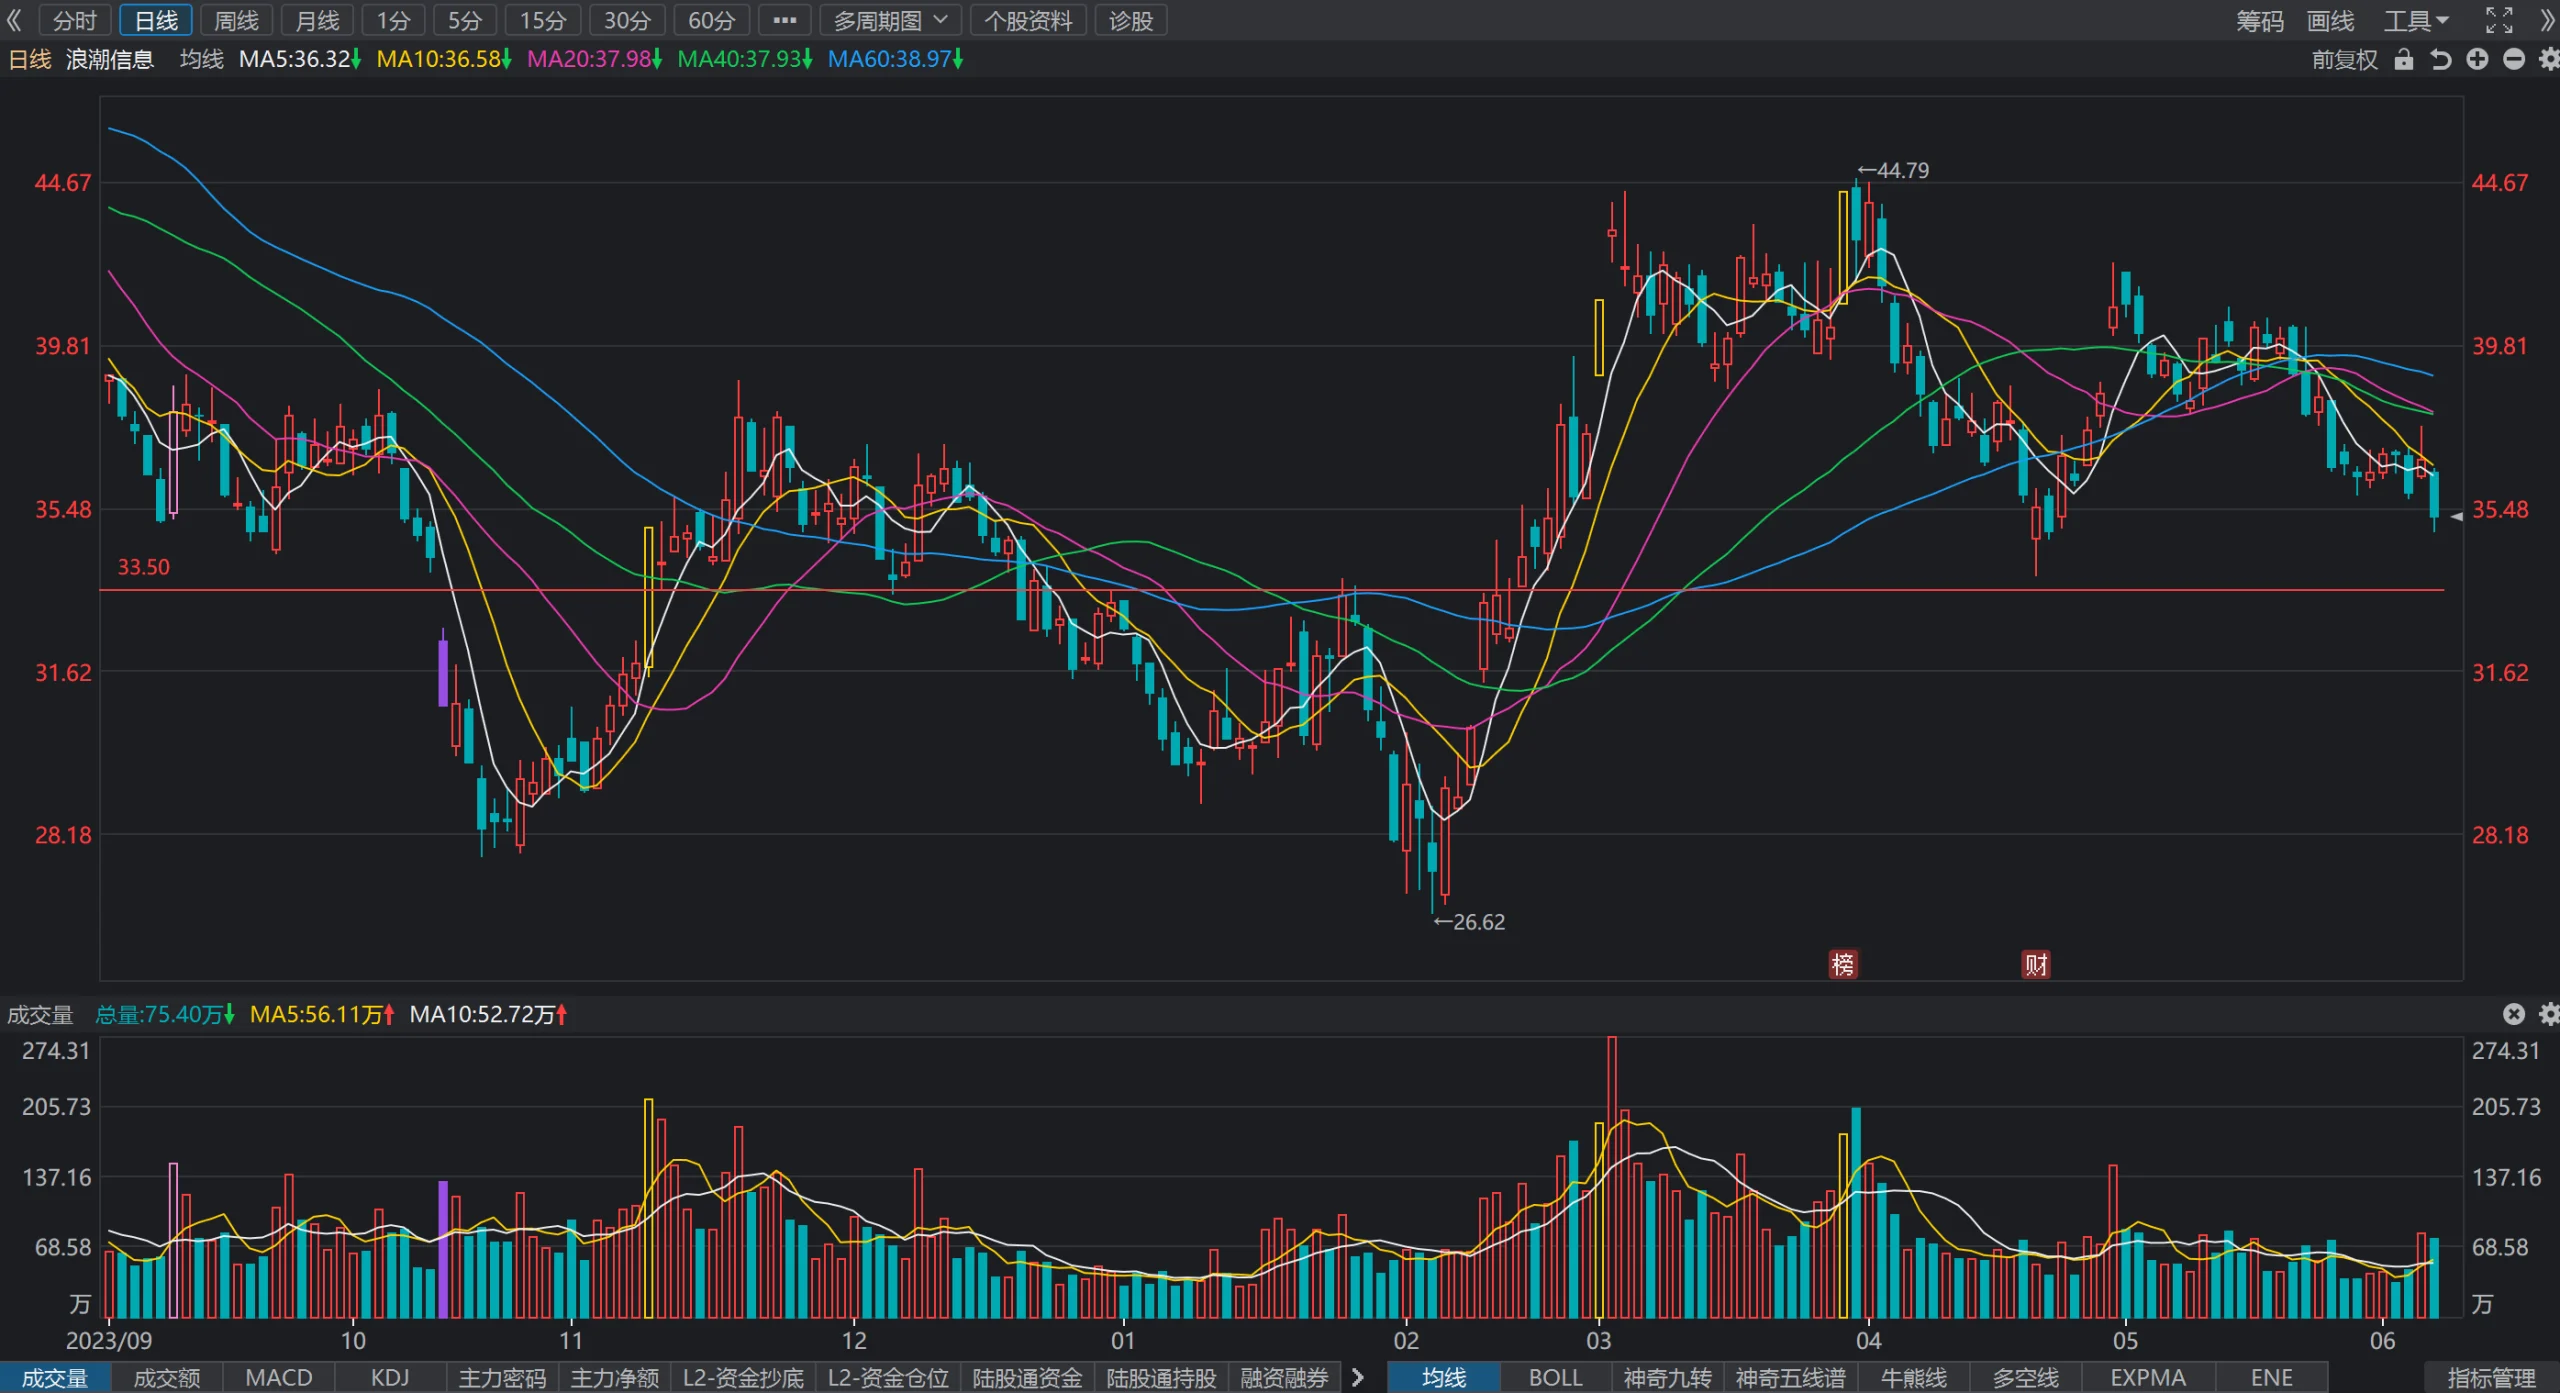
Task: Select the 5分 period
Action: point(464,20)
